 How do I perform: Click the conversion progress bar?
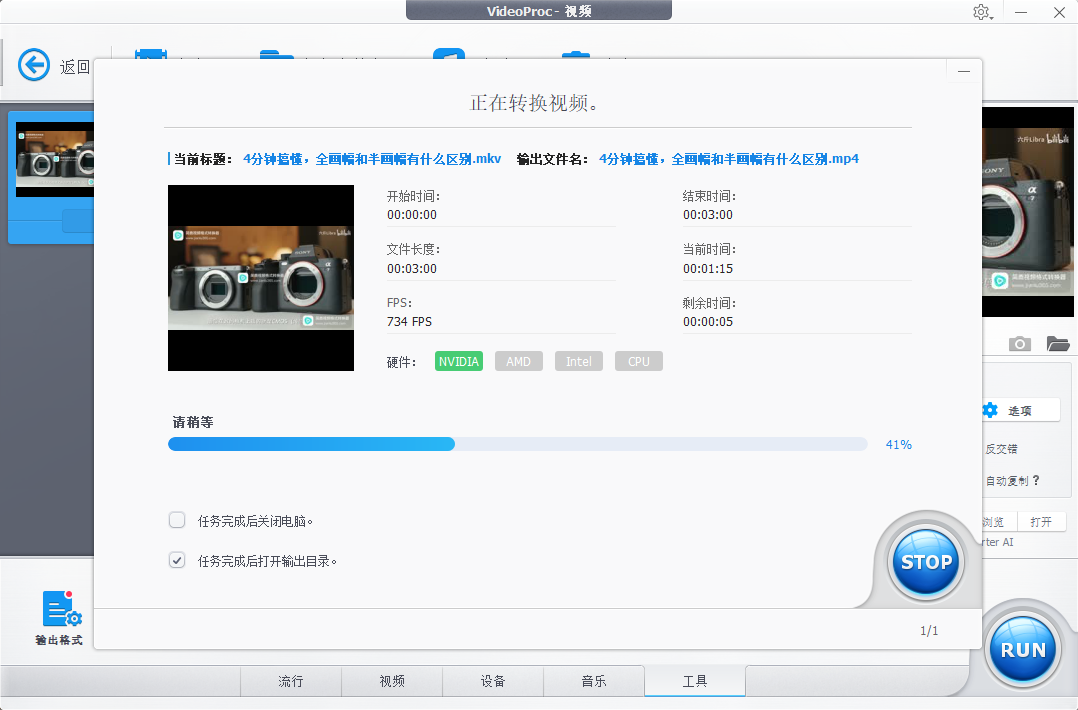tap(517, 444)
